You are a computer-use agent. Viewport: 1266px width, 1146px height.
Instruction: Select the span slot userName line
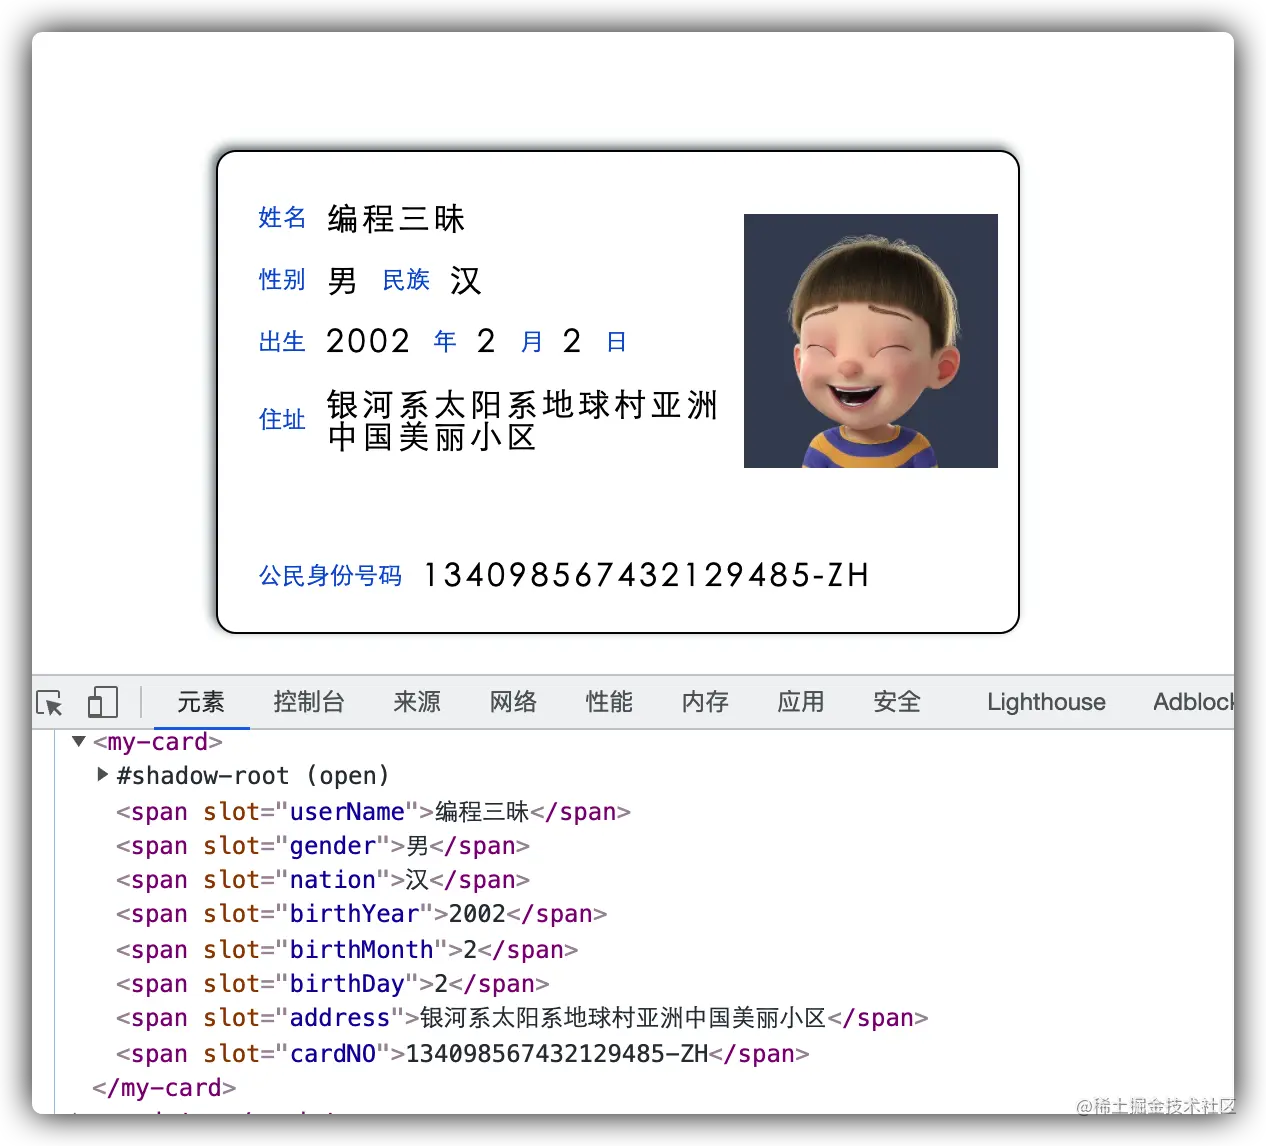click(x=373, y=812)
